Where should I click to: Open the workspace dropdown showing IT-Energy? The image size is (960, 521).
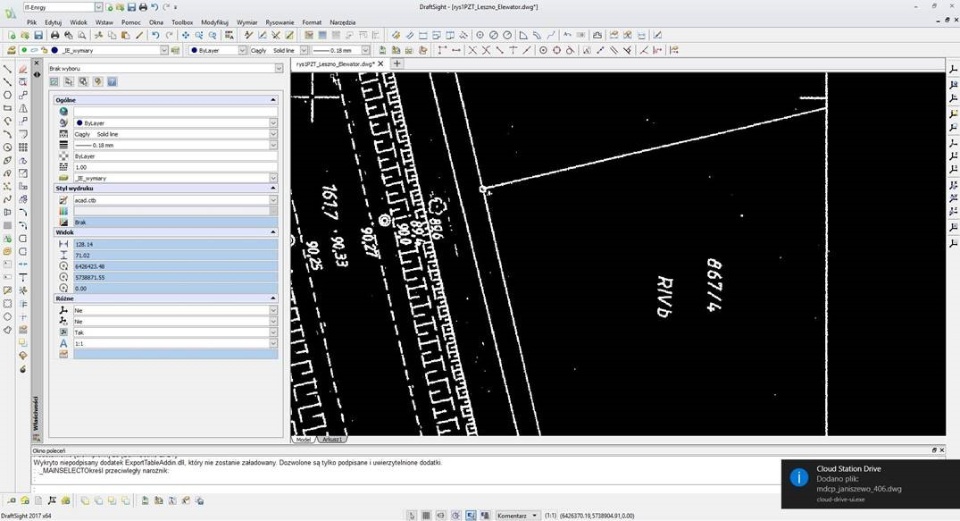[x=99, y=7]
